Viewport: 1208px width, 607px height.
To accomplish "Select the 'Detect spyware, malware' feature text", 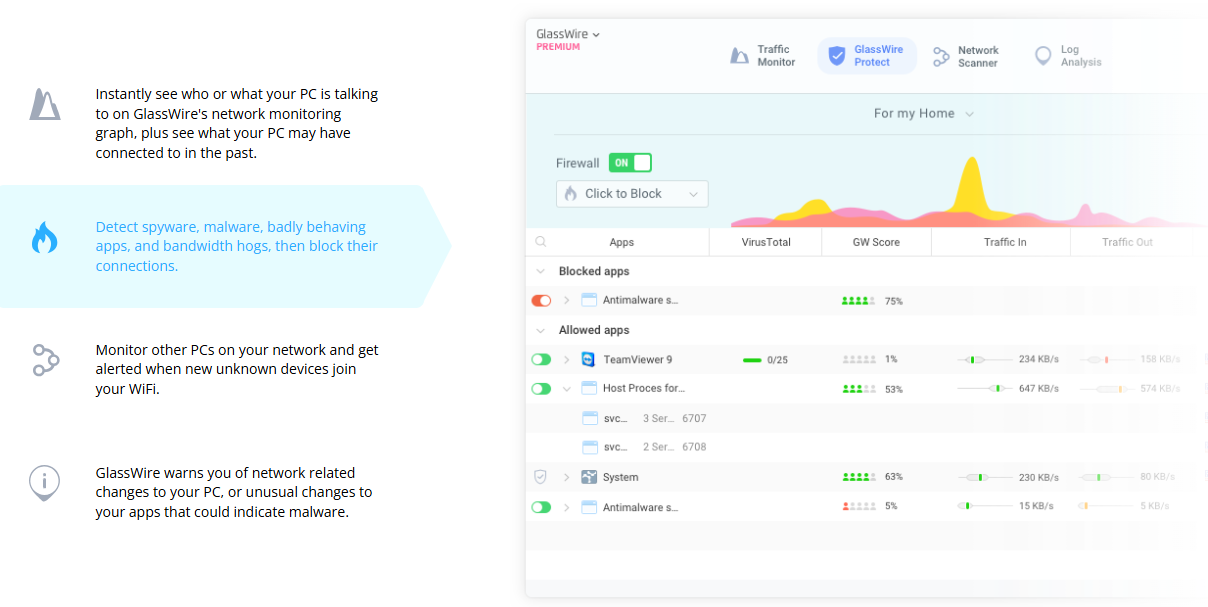I will (237, 246).
